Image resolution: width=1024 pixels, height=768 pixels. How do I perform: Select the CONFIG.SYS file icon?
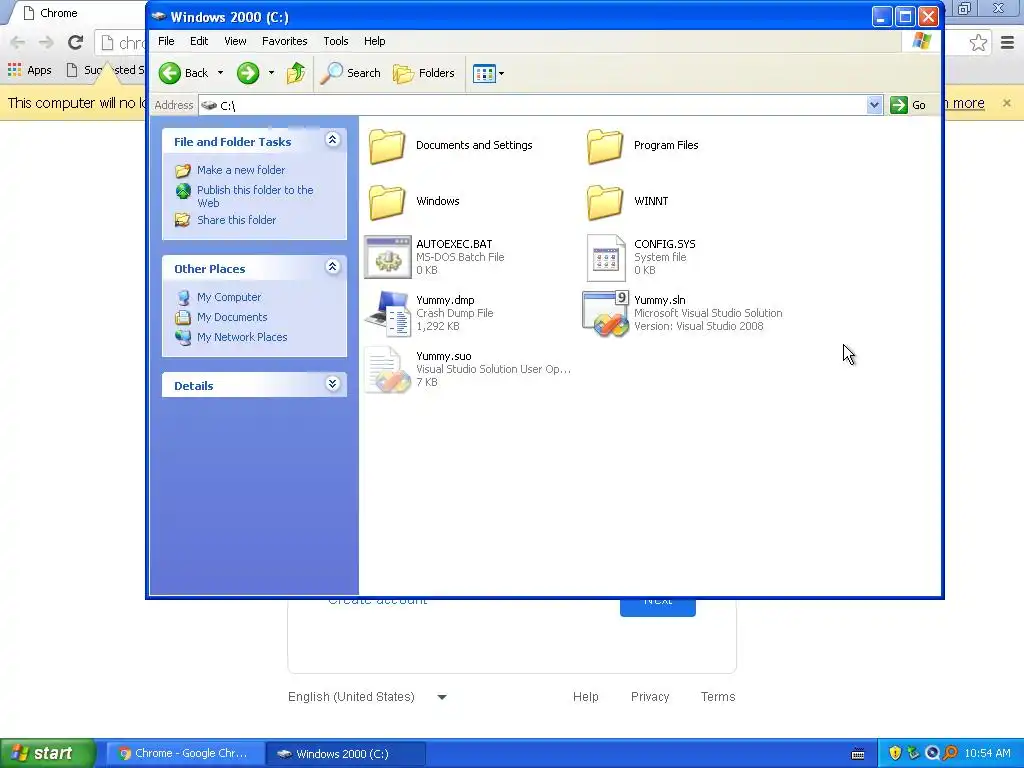pyautogui.click(x=605, y=258)
